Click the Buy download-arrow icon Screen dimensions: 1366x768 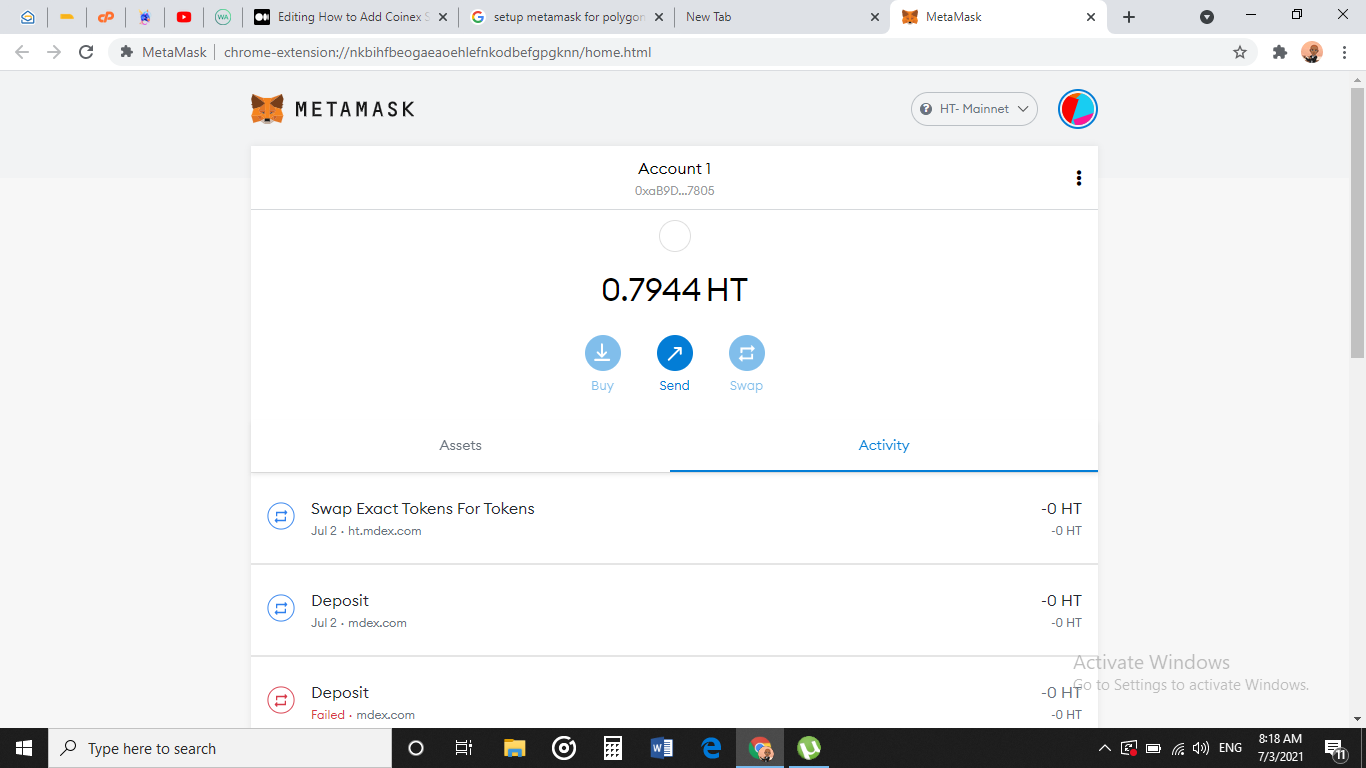coord(602,353)
